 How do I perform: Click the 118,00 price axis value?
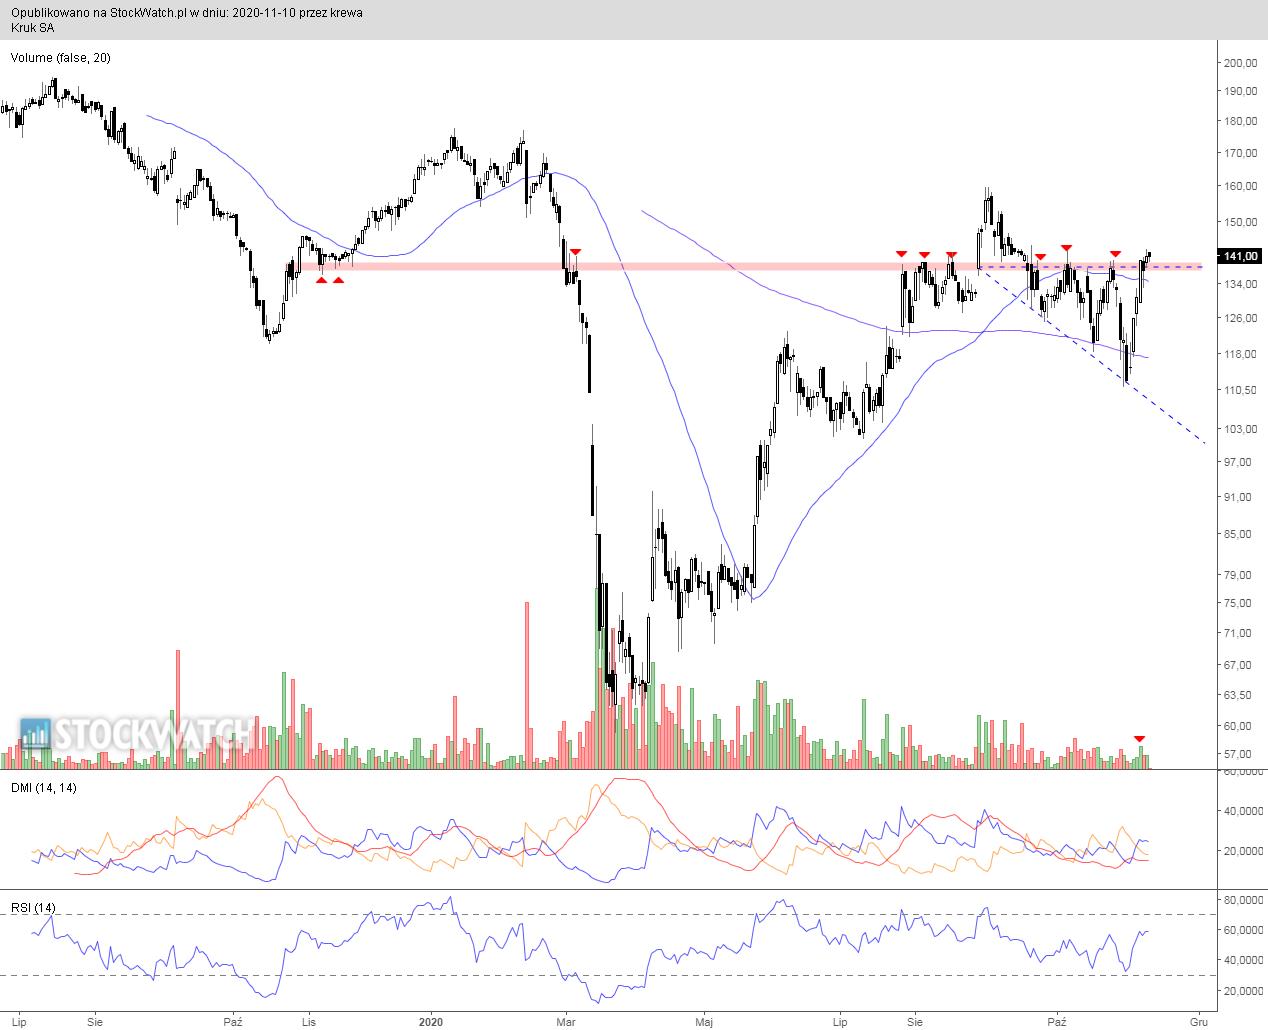click(1240, 354)
